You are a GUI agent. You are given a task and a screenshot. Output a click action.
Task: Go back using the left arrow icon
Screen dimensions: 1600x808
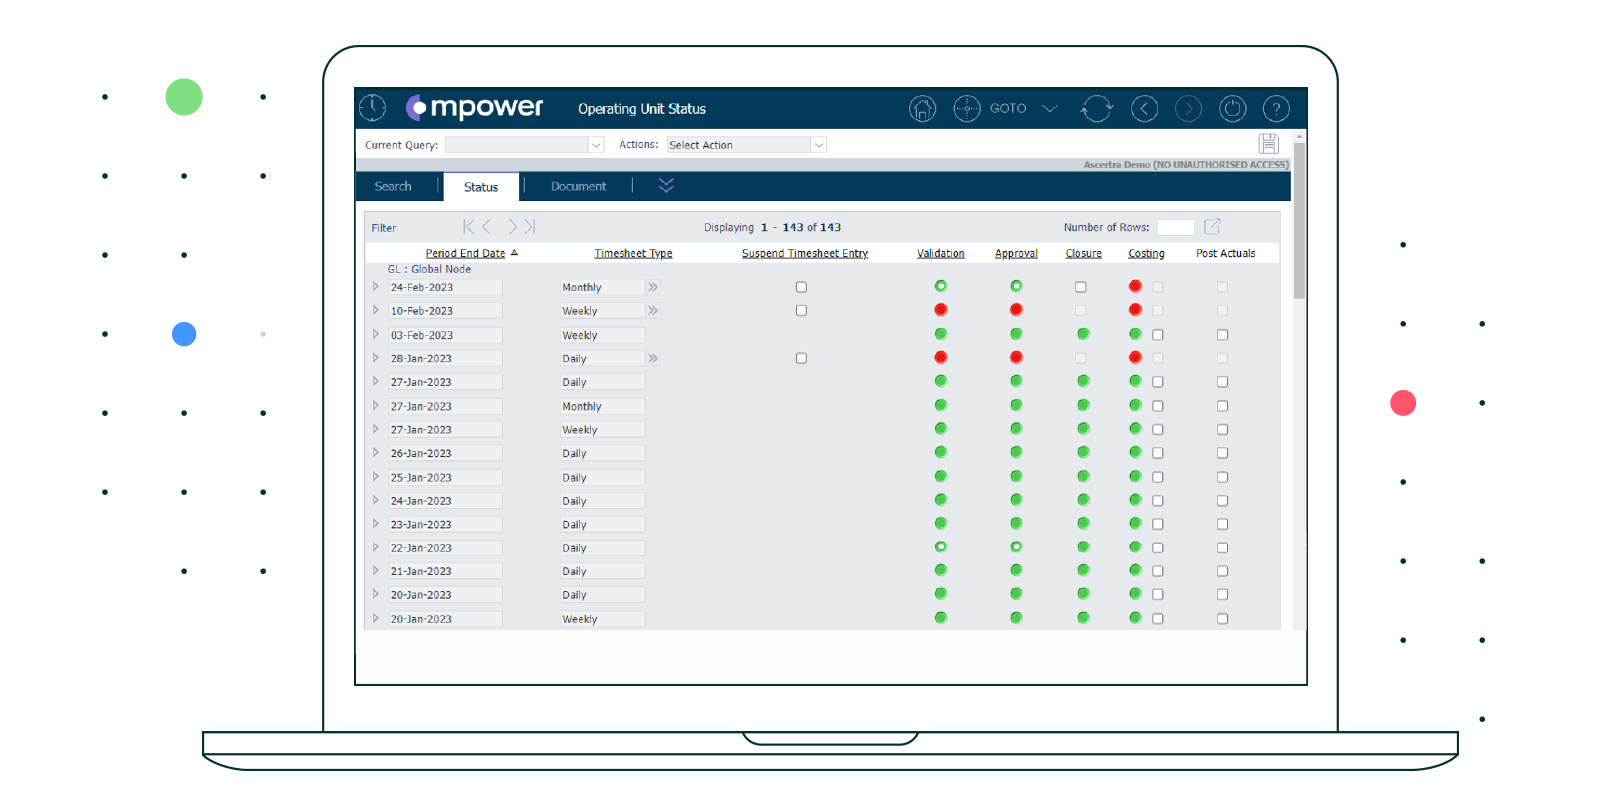click(x=1144, y=109)
